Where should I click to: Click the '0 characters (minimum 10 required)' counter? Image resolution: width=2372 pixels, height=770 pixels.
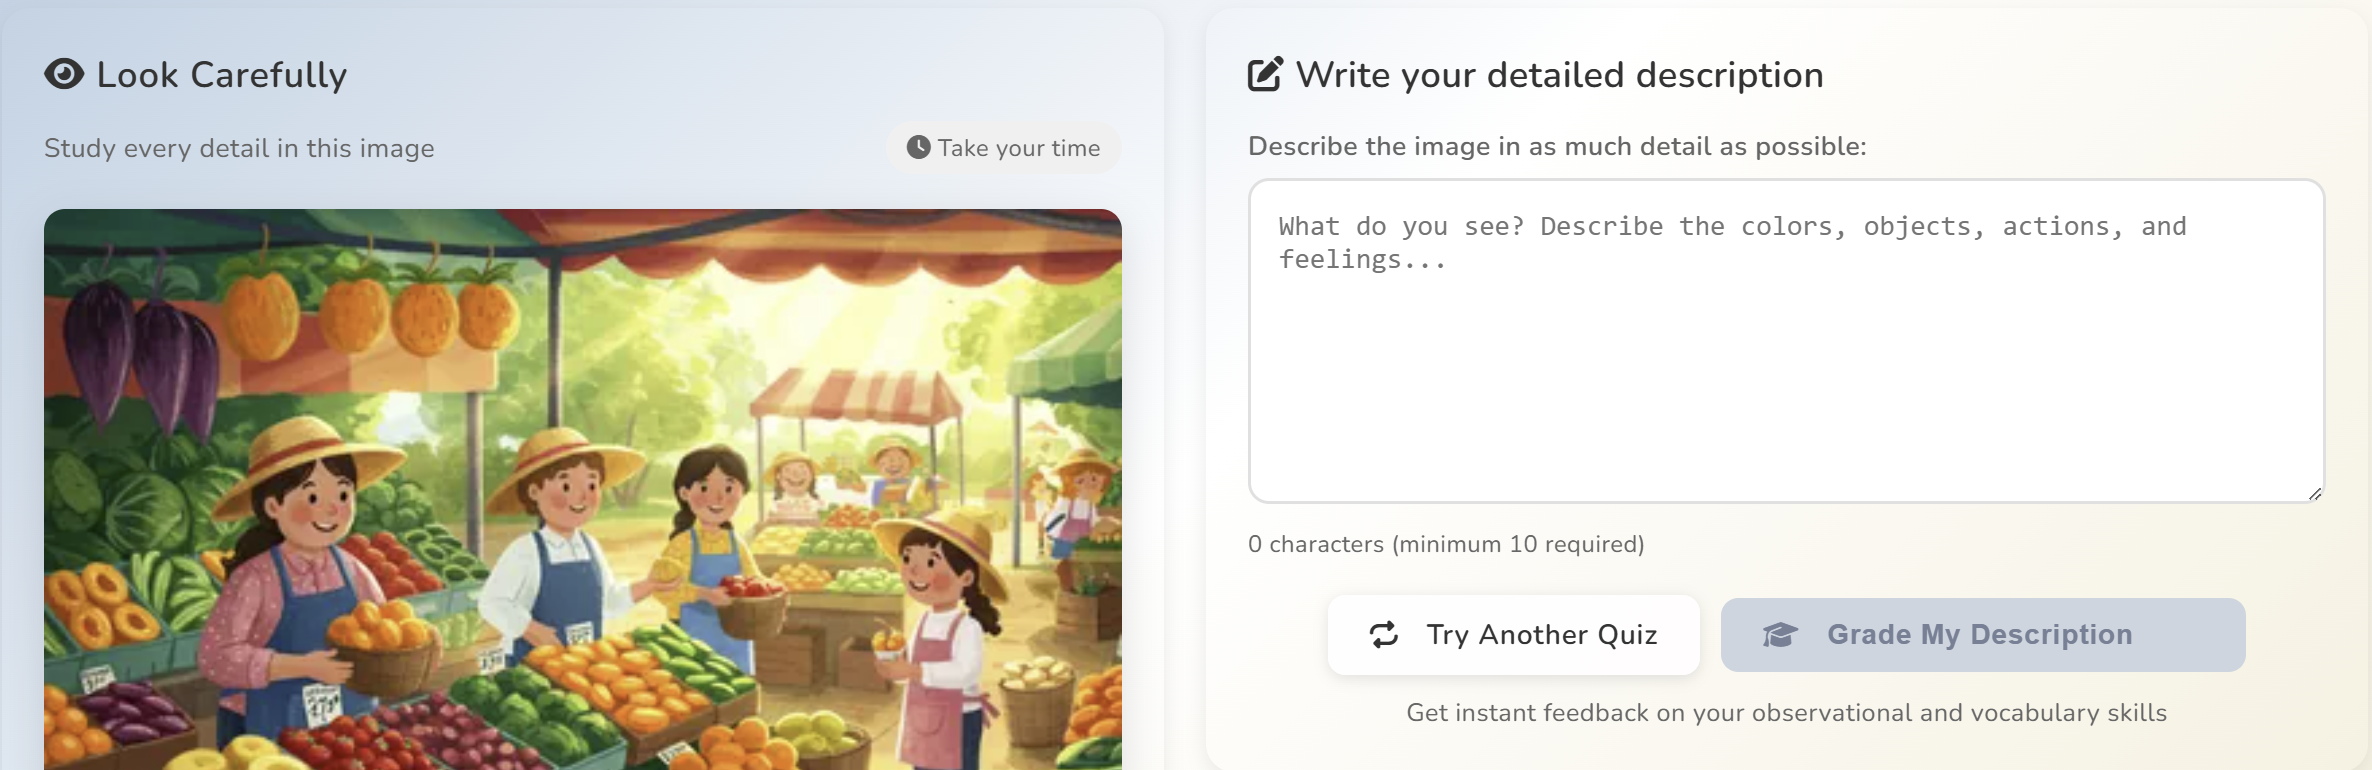[x=1446, y=544]
